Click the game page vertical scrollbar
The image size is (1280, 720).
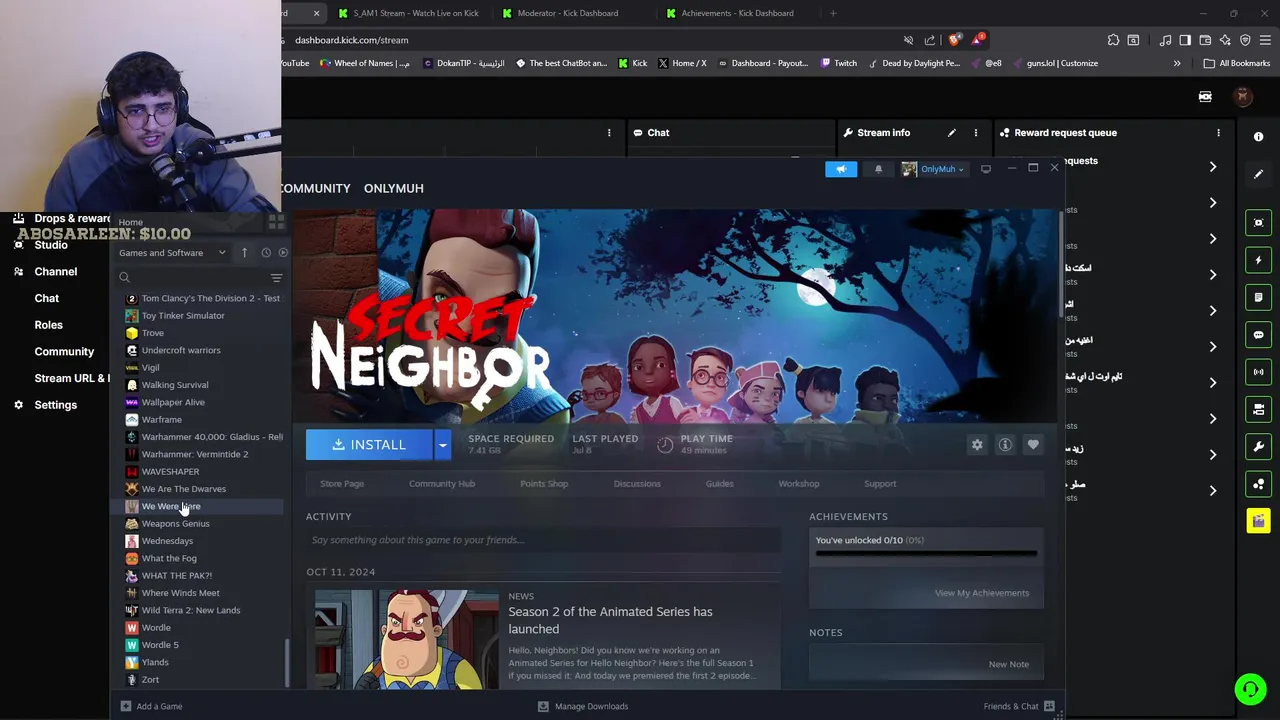click(1060, 265)
